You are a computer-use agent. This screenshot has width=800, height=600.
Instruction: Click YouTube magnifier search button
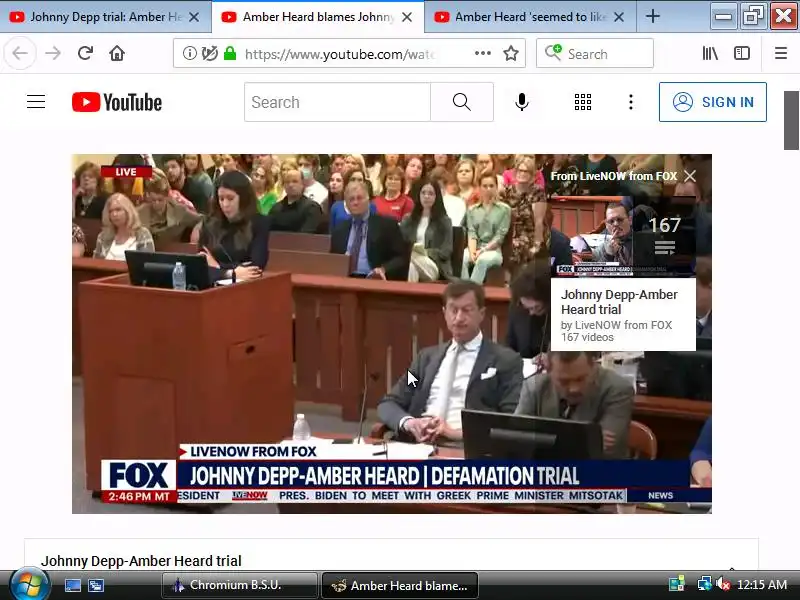click(x=462, y=102)
